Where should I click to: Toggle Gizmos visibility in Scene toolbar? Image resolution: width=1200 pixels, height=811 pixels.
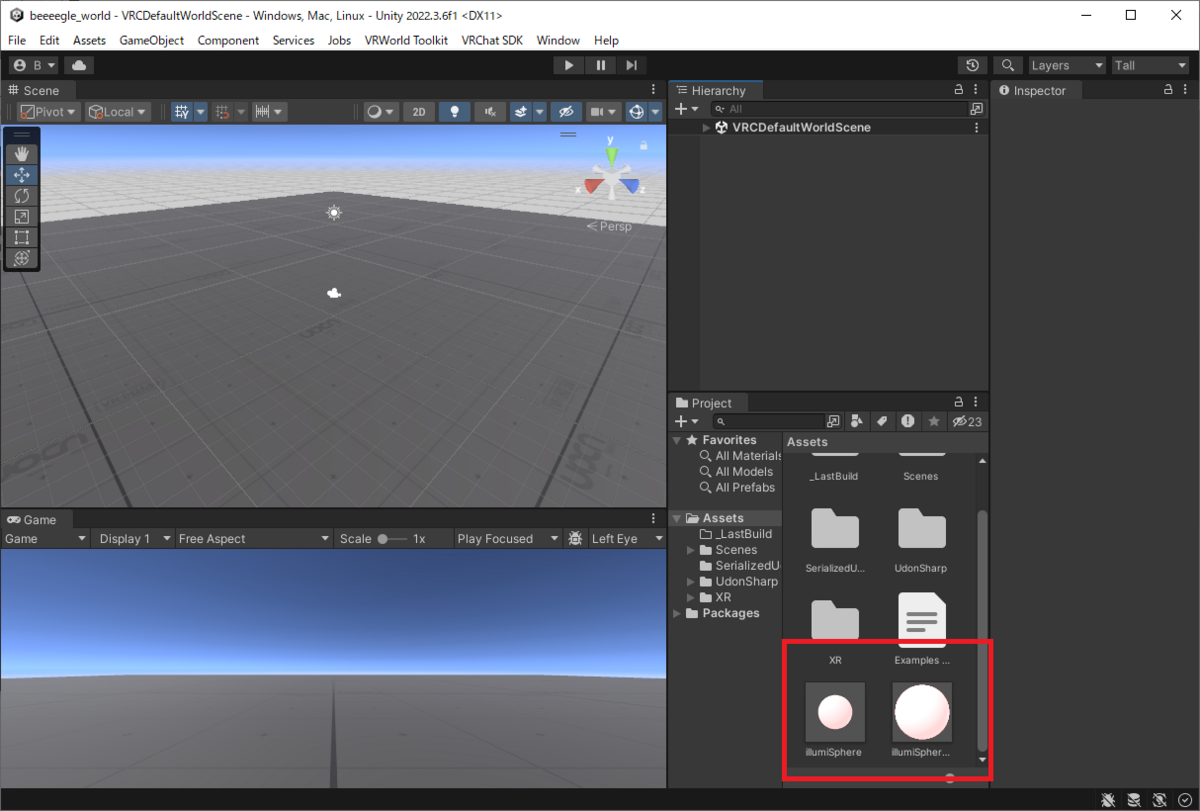pos(636,112)
